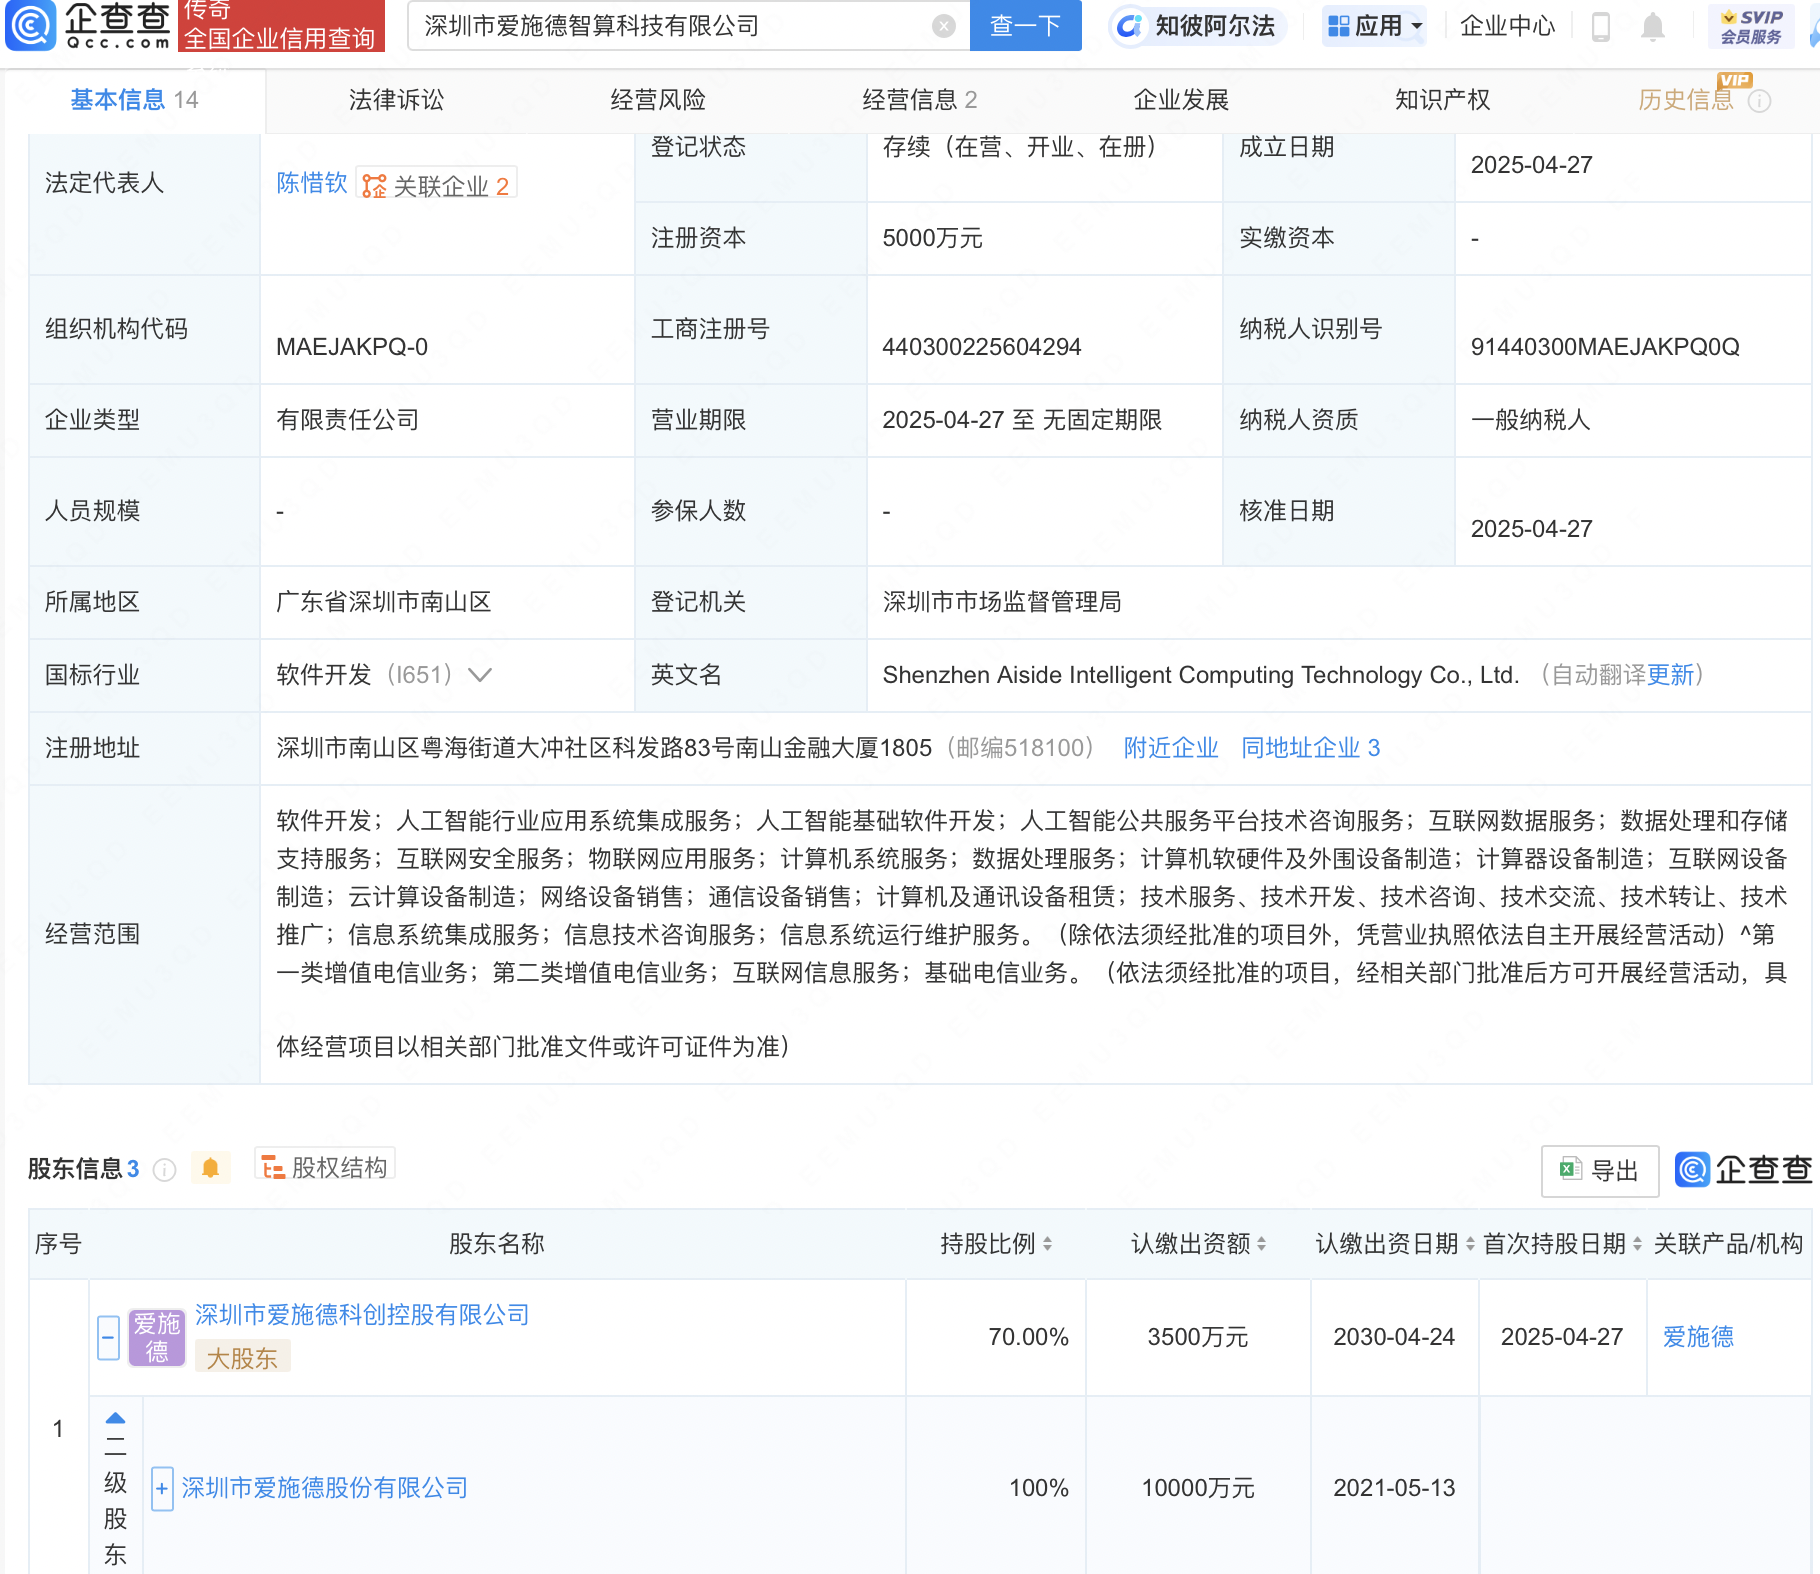The width and height of the screenshot is (1820, 1574).
Task: Open 同地址企业 3 link
Action: (x=1310, y=748)
